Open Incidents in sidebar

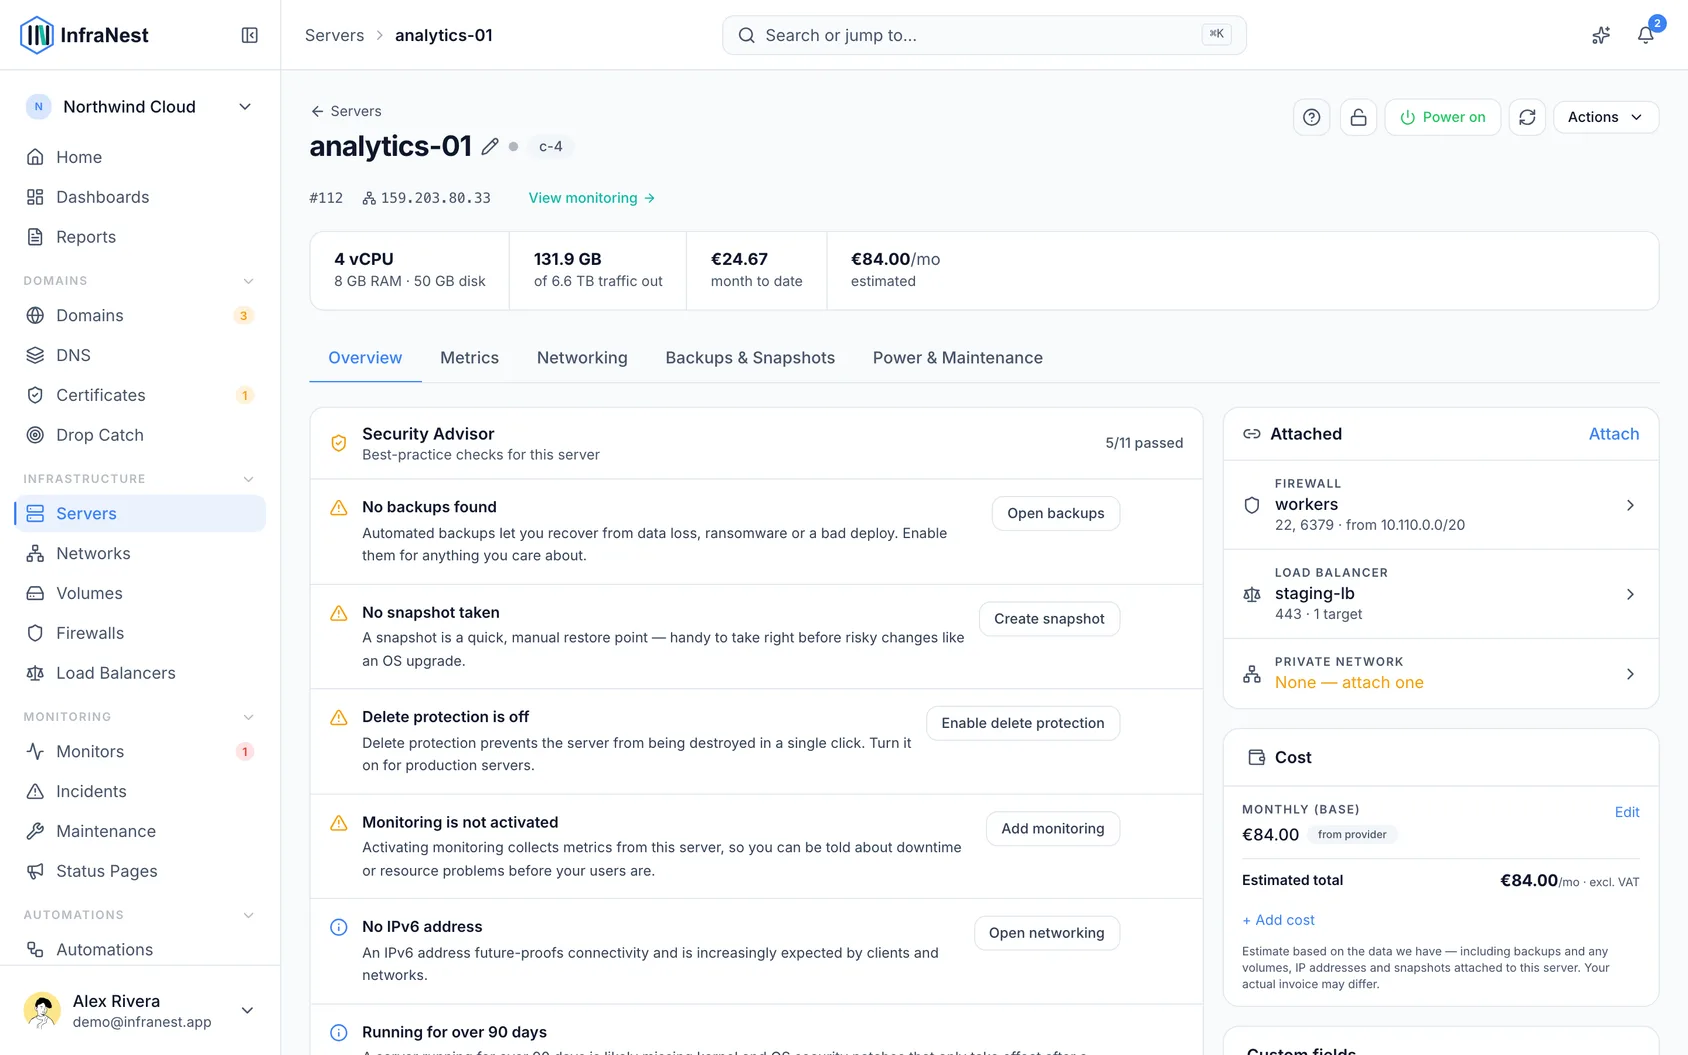click(x=140, y=791)
